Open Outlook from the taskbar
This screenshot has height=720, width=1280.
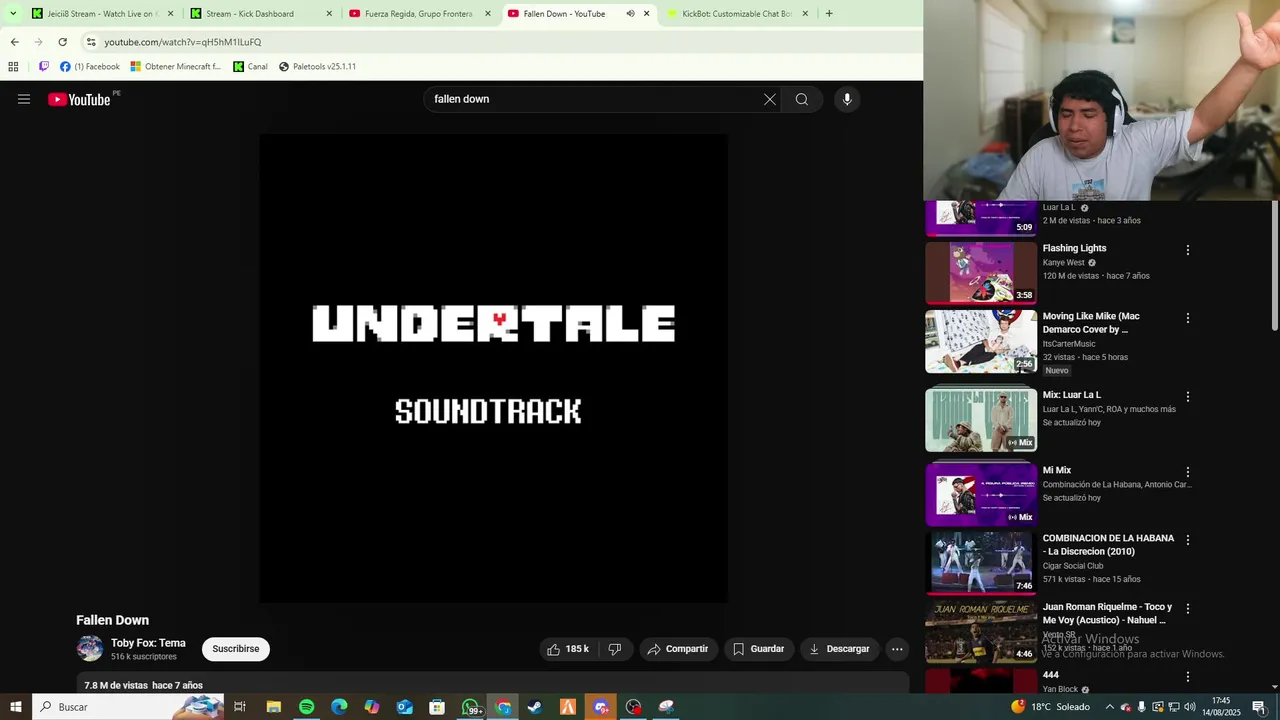tap(404, 707)
